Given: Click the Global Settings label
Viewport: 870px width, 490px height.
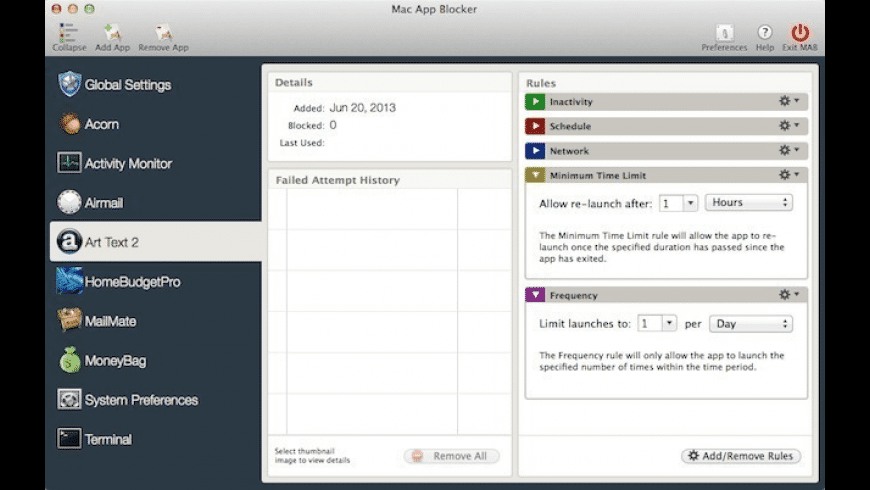Looking at the screenshot, I should (x=128, y=85).
